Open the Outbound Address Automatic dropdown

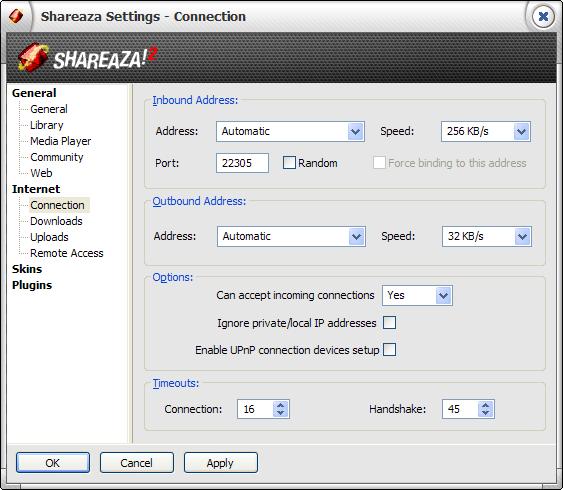(291, 236)
